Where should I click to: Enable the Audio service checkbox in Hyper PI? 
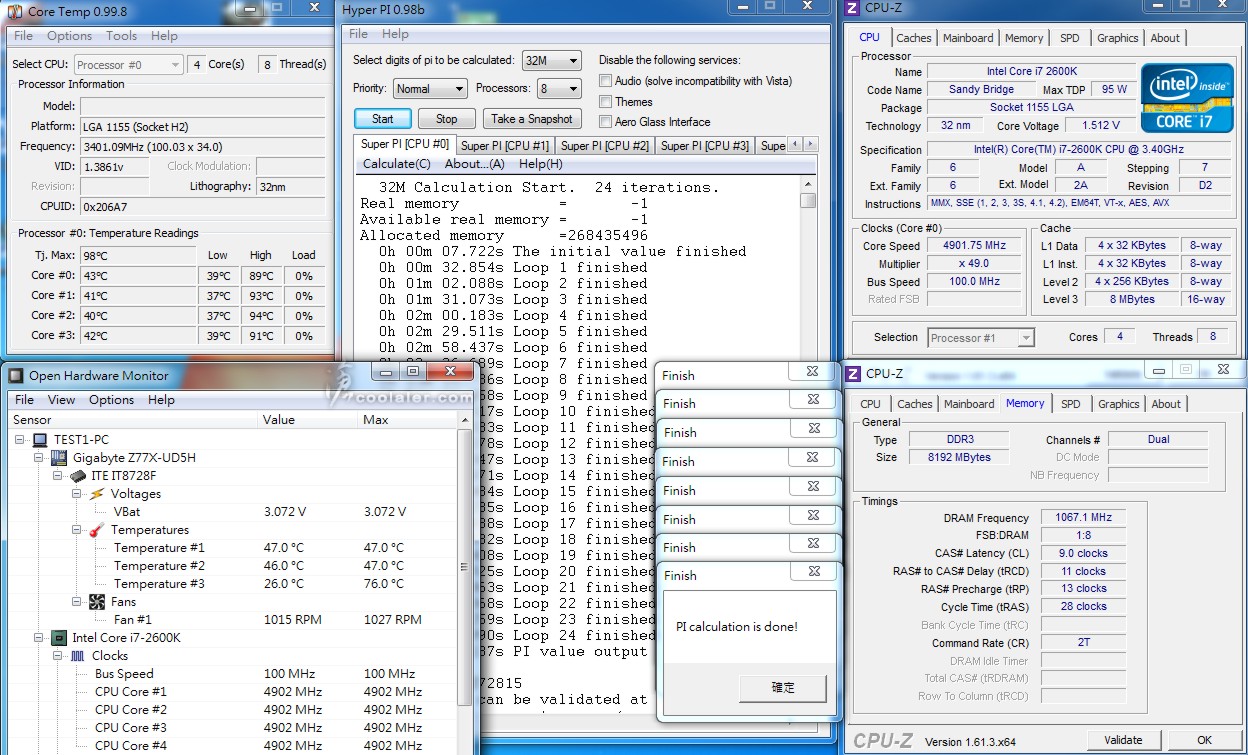(x=605, y=81)
